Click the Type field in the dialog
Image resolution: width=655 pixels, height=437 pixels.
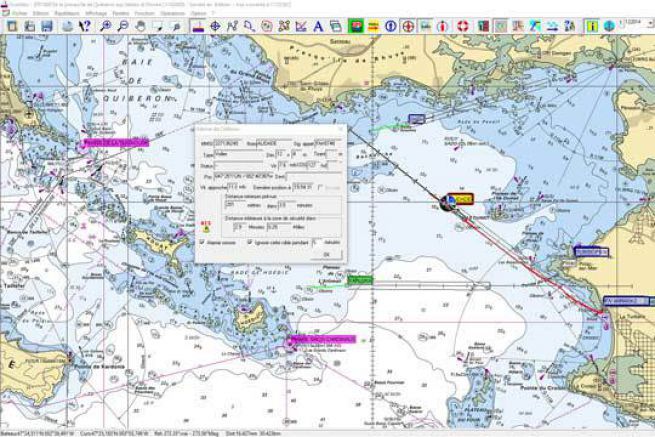(239, 155)
